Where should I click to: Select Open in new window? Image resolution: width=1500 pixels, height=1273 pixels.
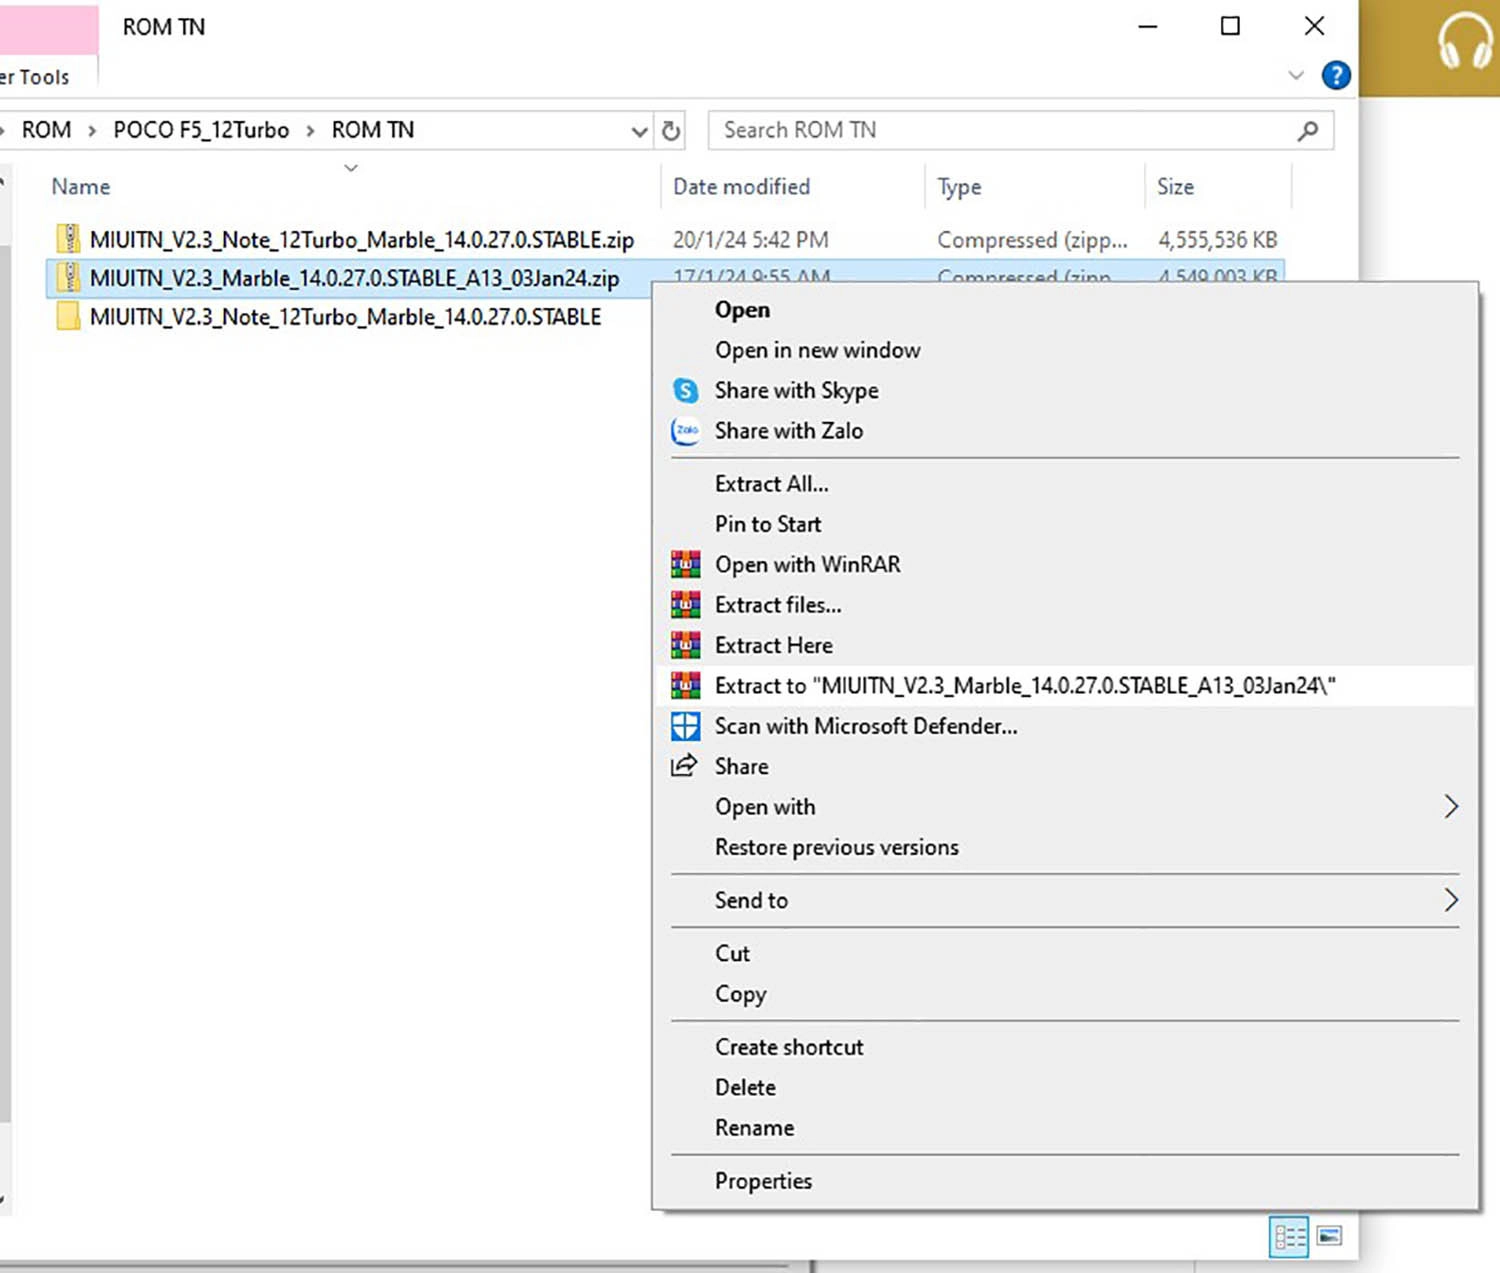817,350
